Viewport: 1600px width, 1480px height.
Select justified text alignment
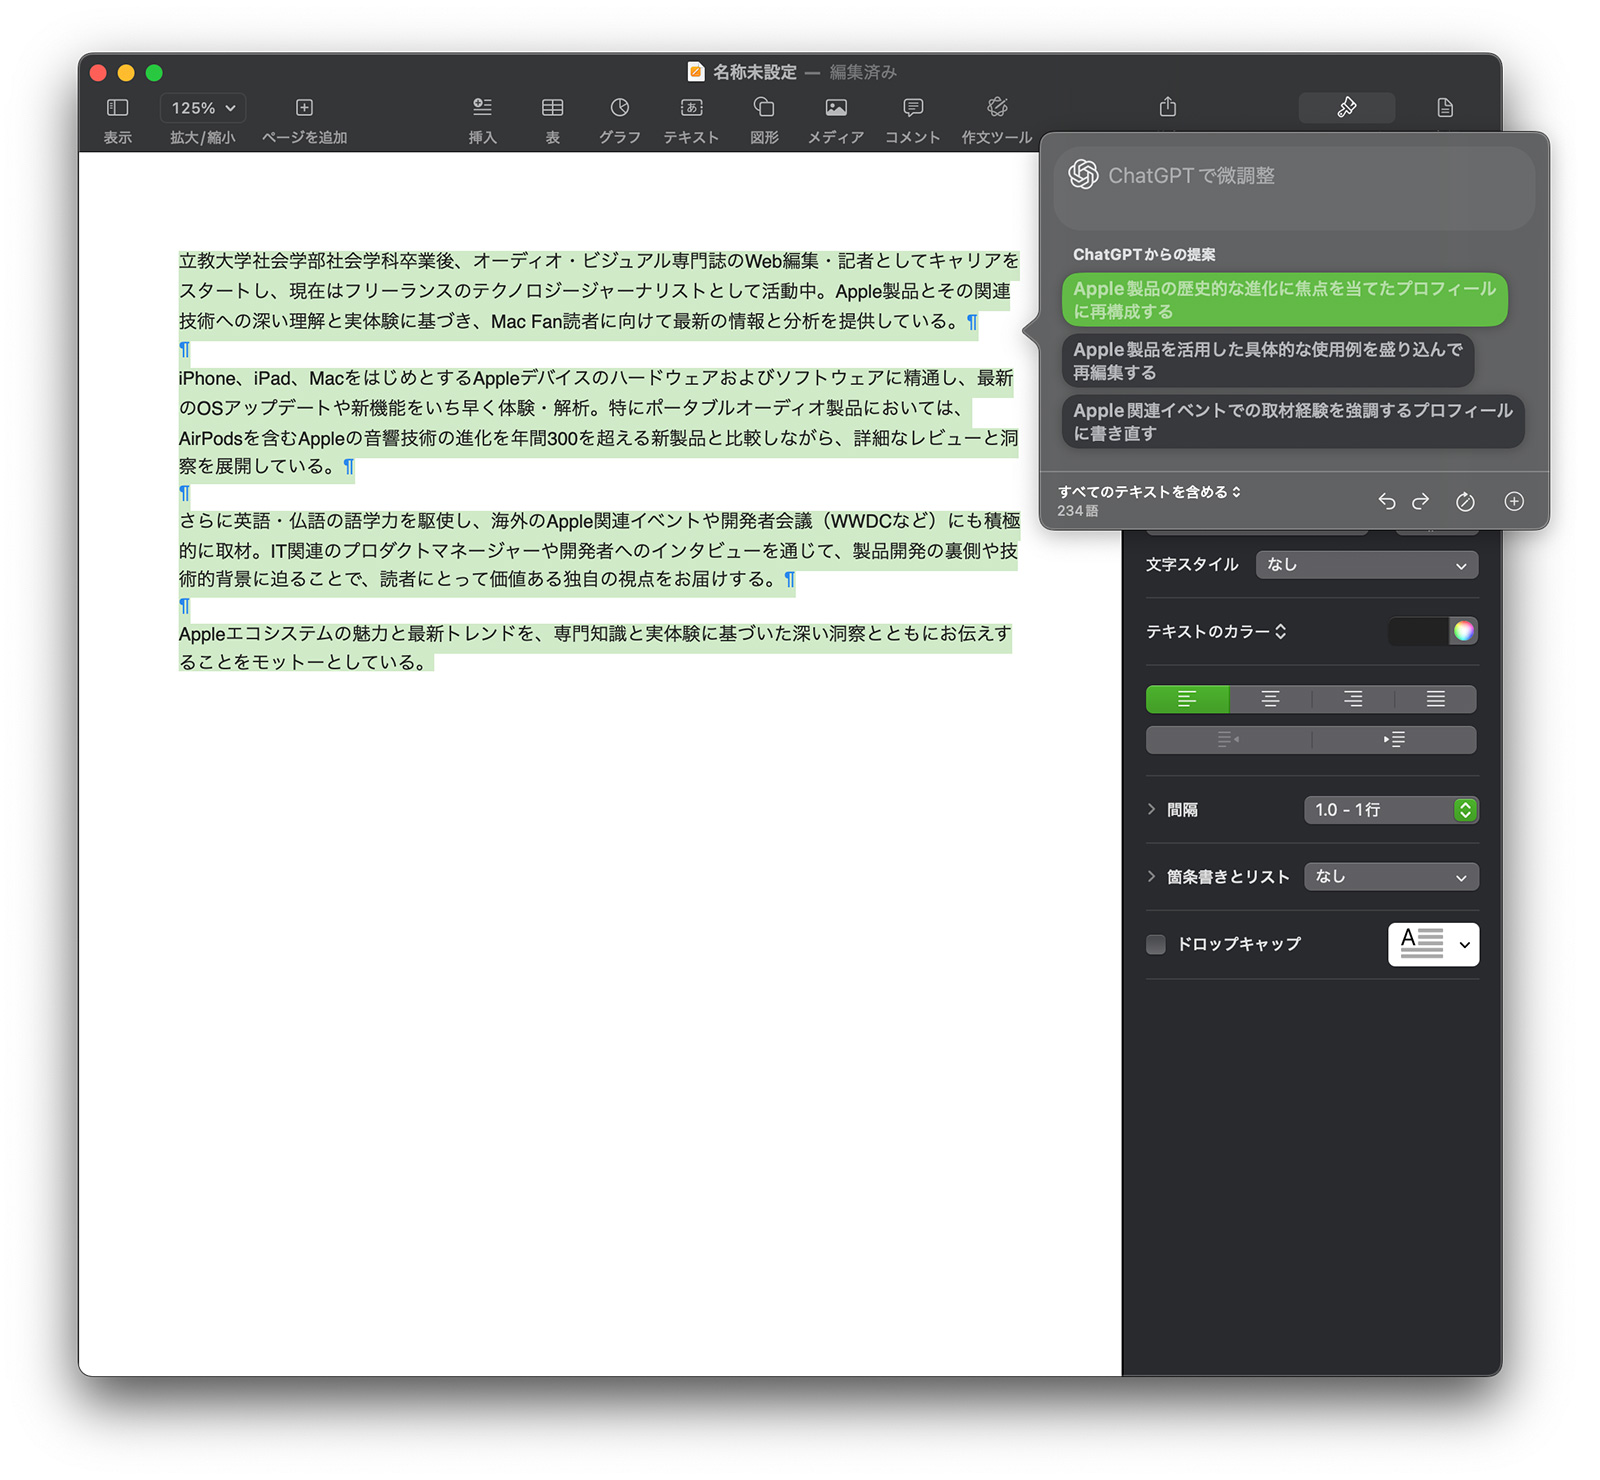pos(1436,699)
